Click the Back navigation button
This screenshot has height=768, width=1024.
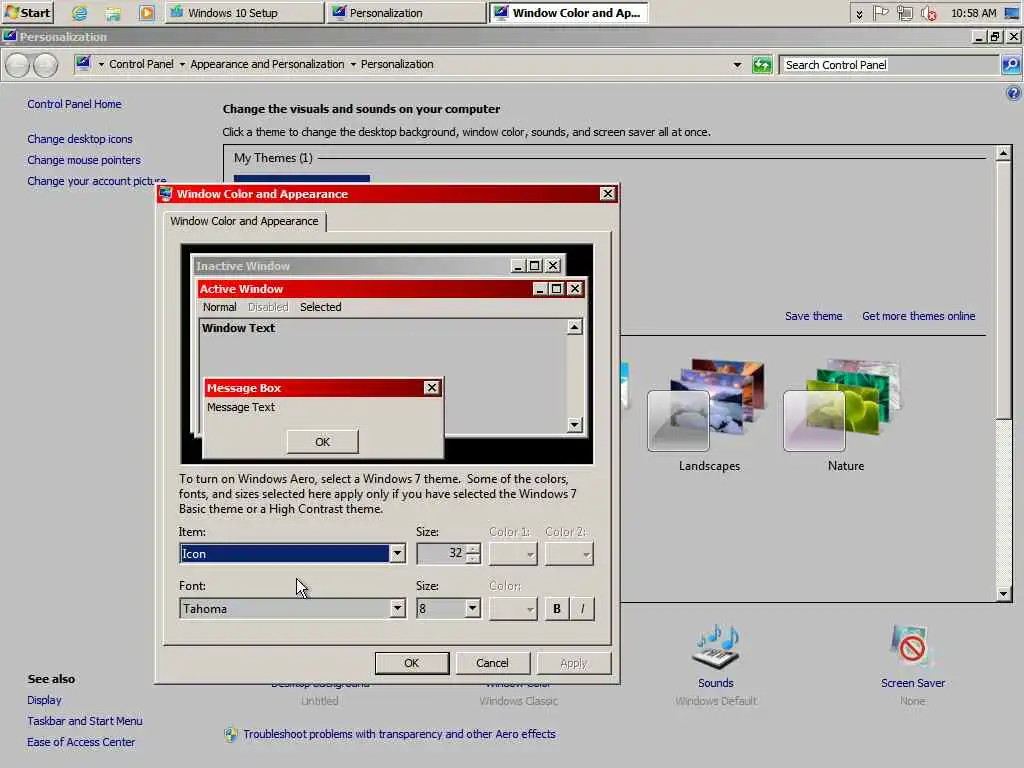click(18, 65)
